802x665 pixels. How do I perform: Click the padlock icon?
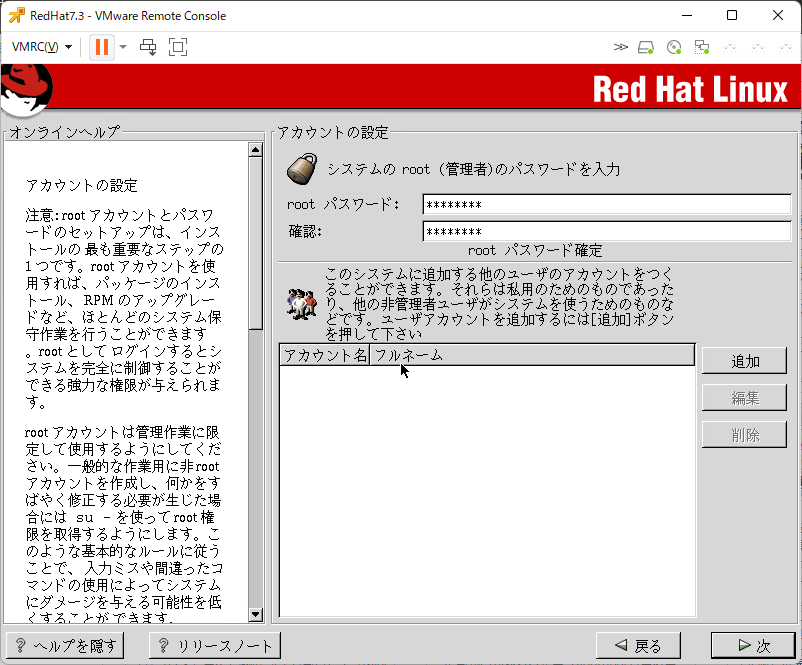point(302,169)
